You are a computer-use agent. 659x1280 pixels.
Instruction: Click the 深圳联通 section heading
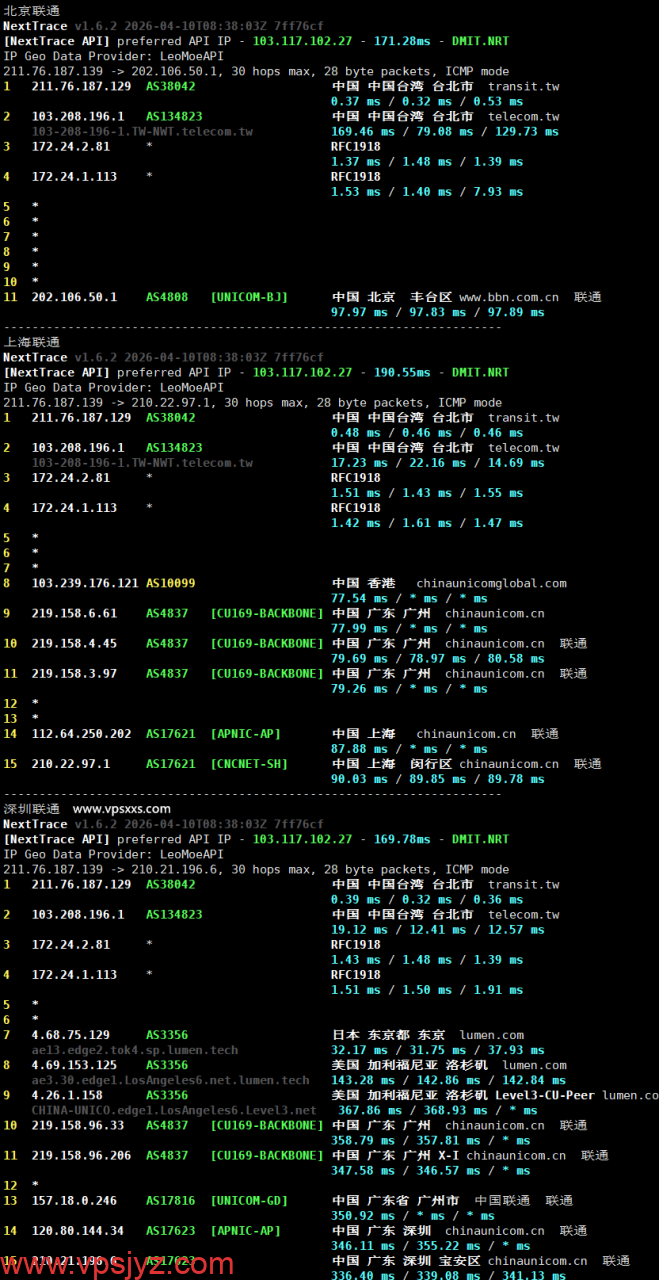(31, 809)
